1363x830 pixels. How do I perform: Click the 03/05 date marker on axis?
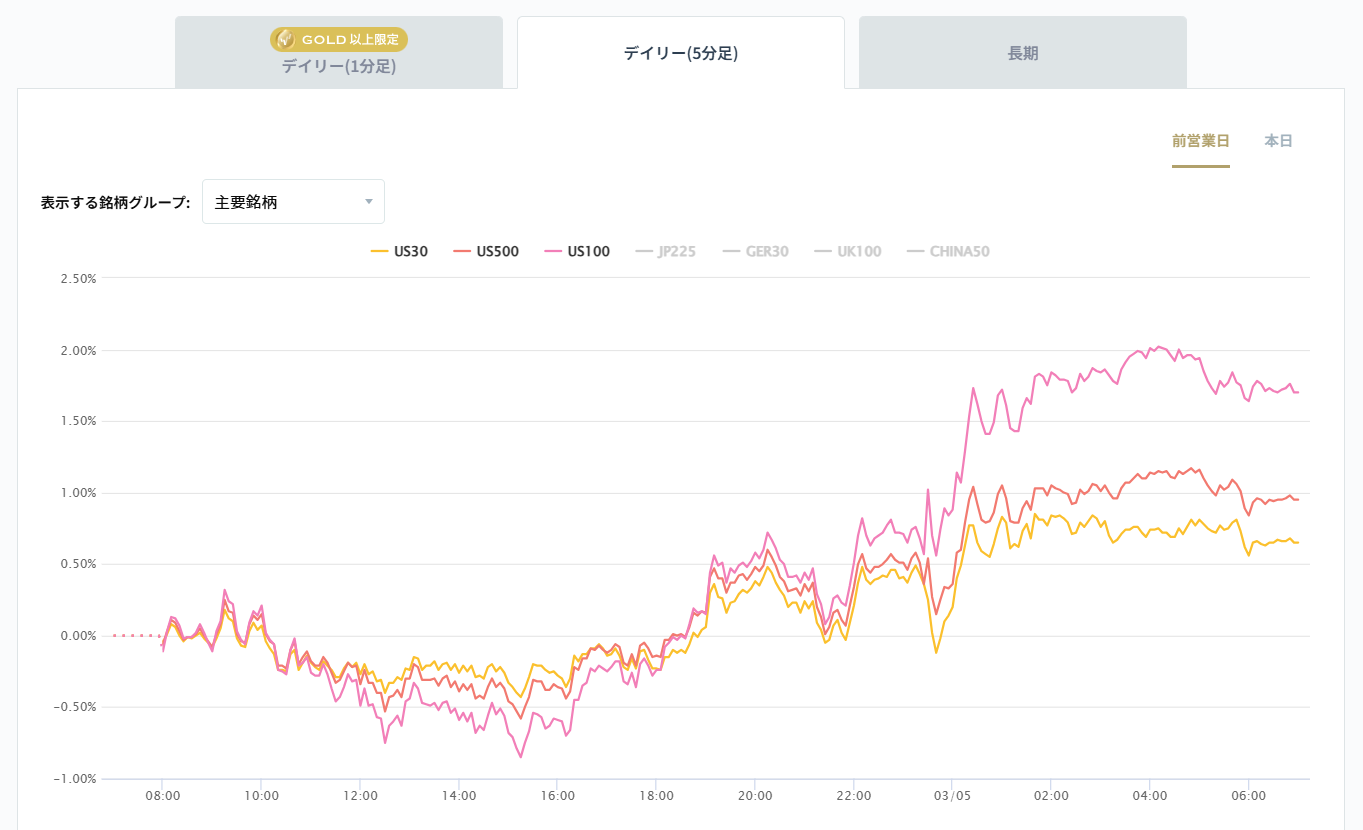pyautogui.click(x=952, y=796)
